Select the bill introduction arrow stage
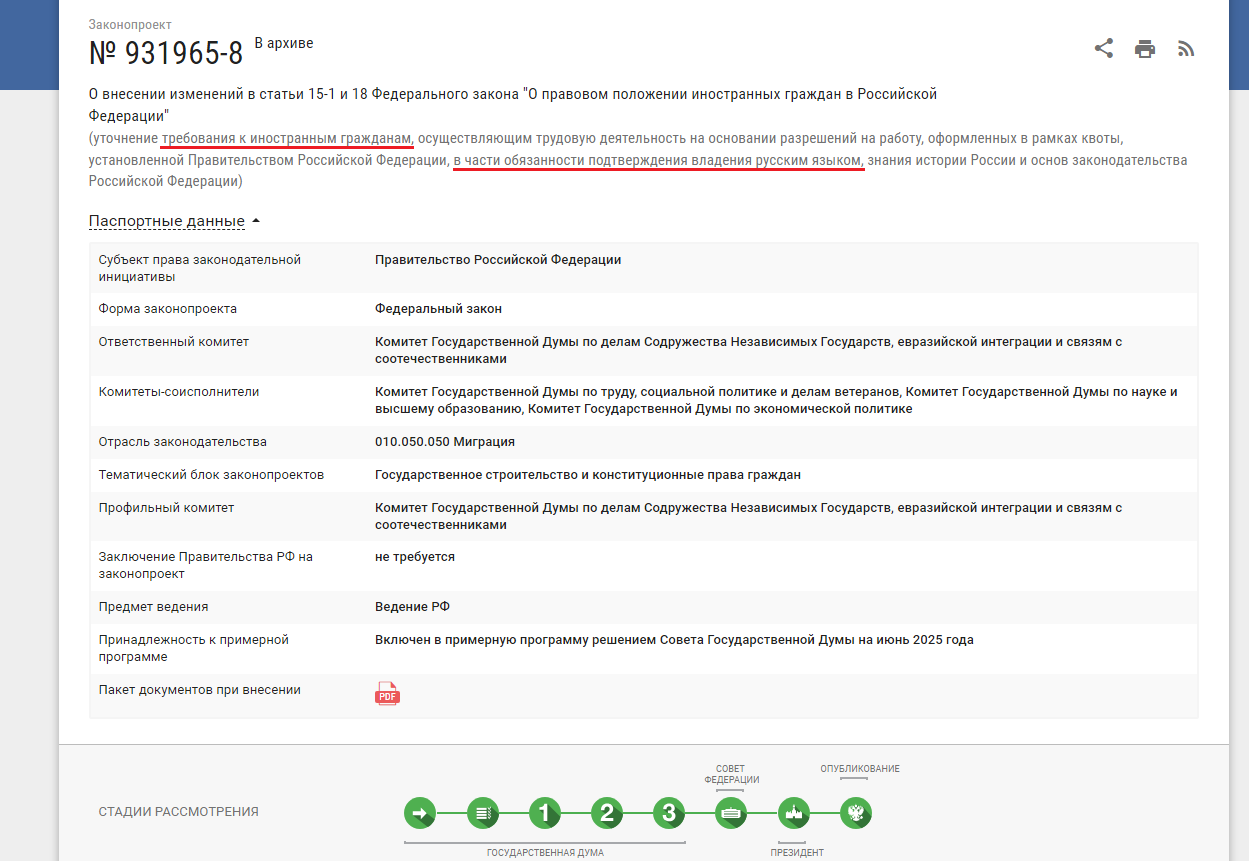The height and width of the screenshot is (861, 1249). point(420,813)
